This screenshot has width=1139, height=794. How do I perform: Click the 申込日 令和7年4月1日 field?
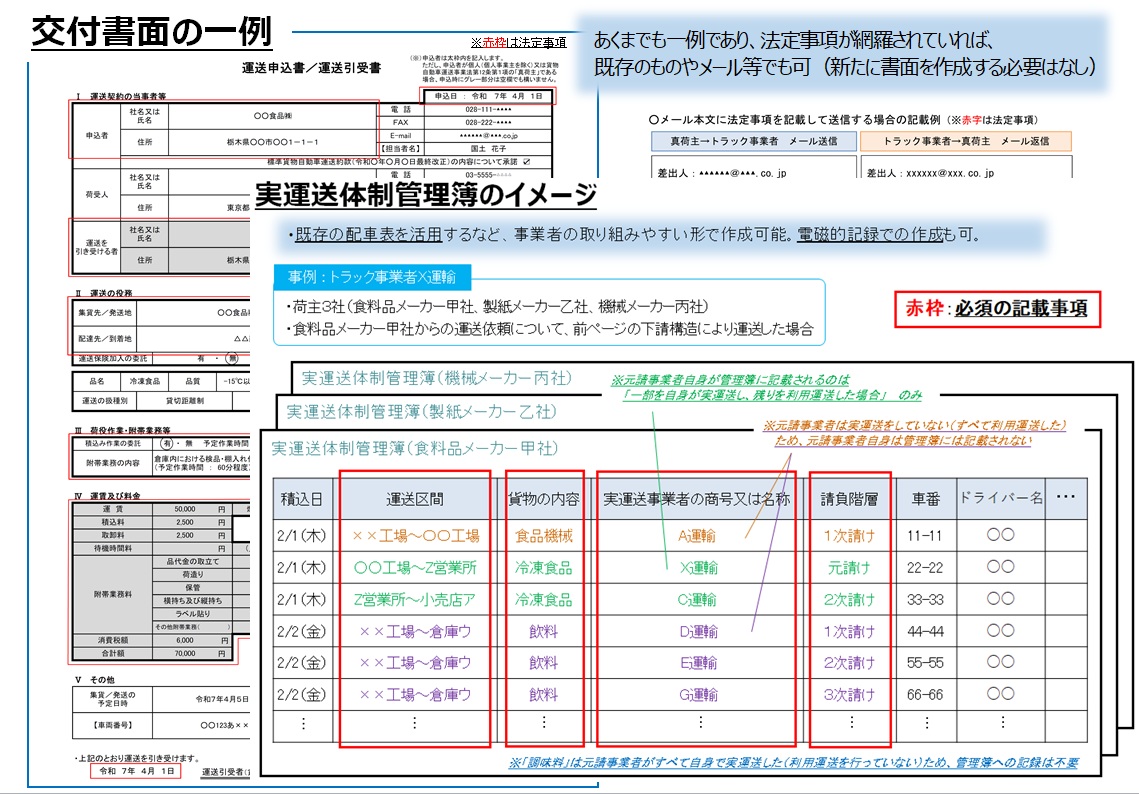point(488,96)
